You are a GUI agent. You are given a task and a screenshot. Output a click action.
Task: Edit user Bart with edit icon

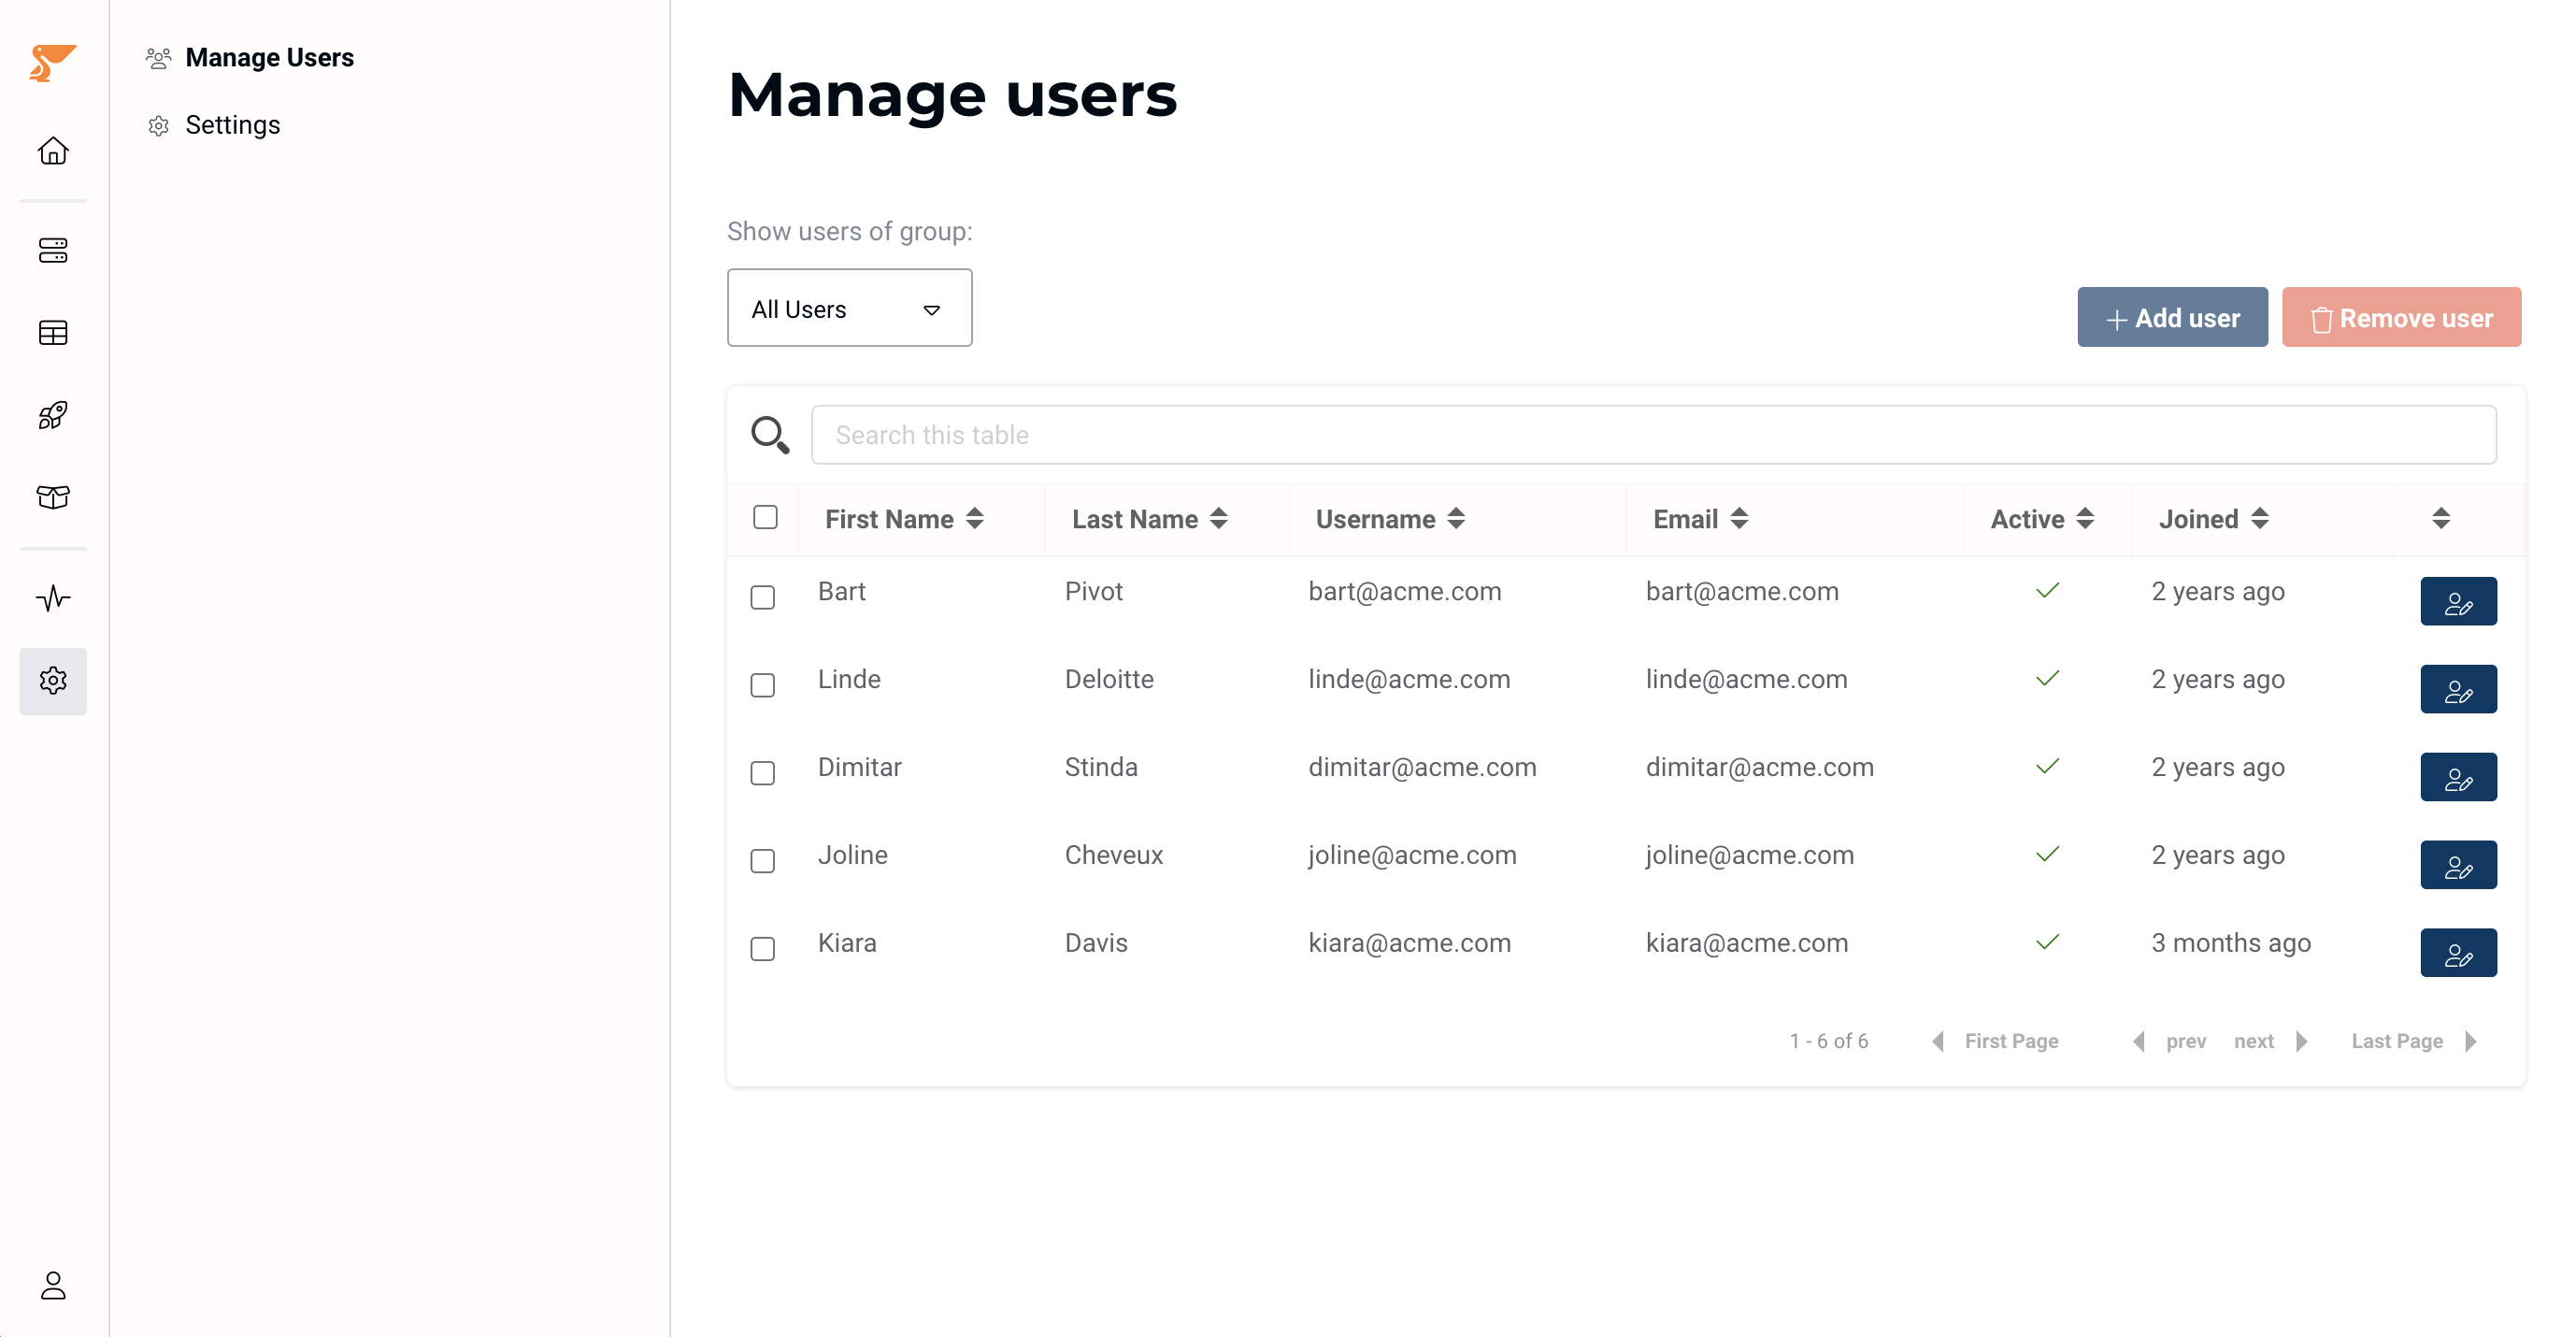[2458, 601]
